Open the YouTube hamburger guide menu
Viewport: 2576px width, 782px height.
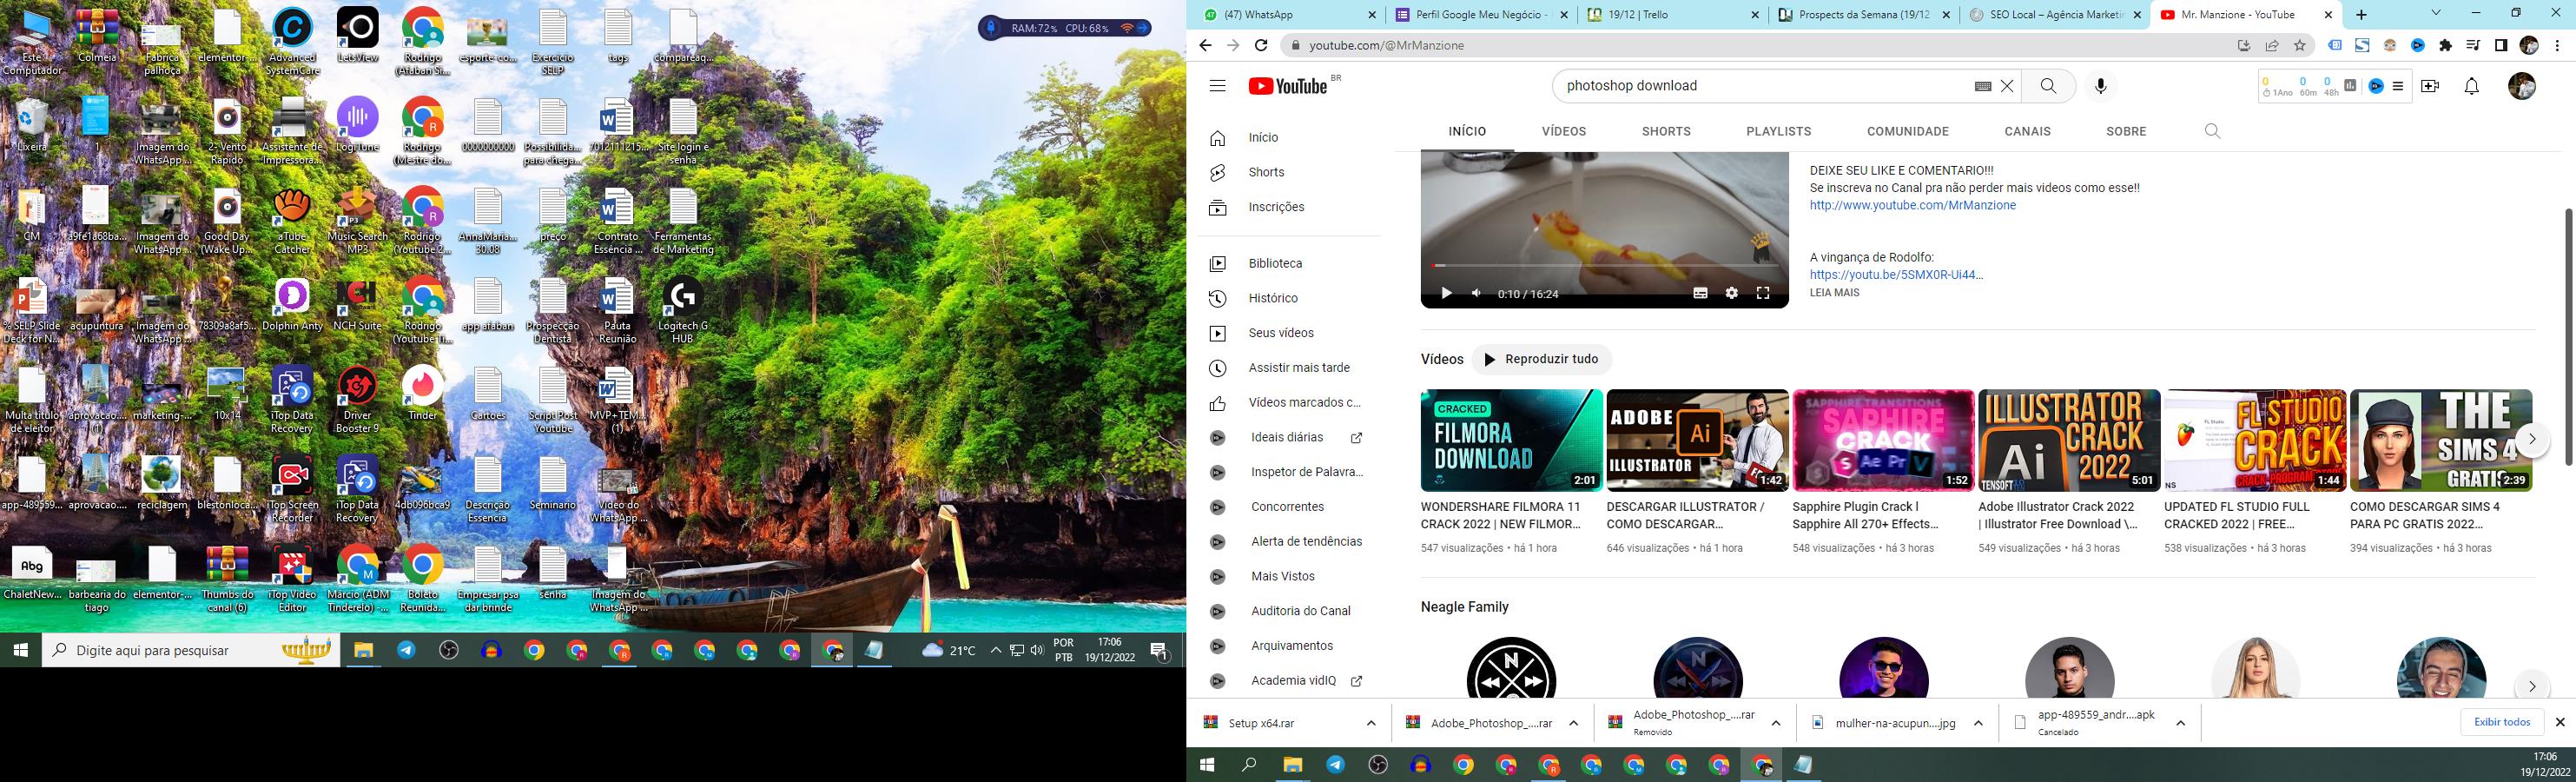1217,86
